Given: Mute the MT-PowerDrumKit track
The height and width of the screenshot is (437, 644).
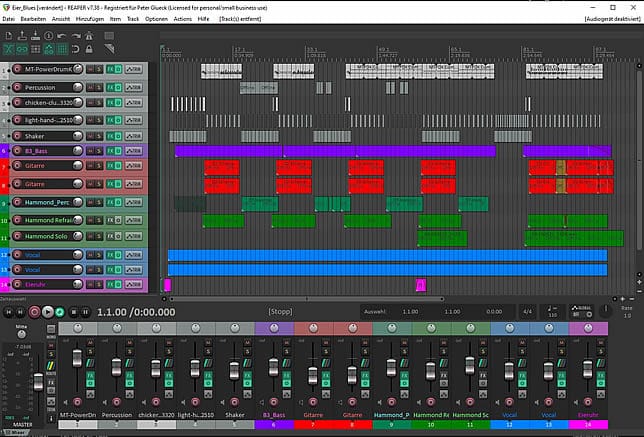Looking at the screenshot, I should 90,69.
